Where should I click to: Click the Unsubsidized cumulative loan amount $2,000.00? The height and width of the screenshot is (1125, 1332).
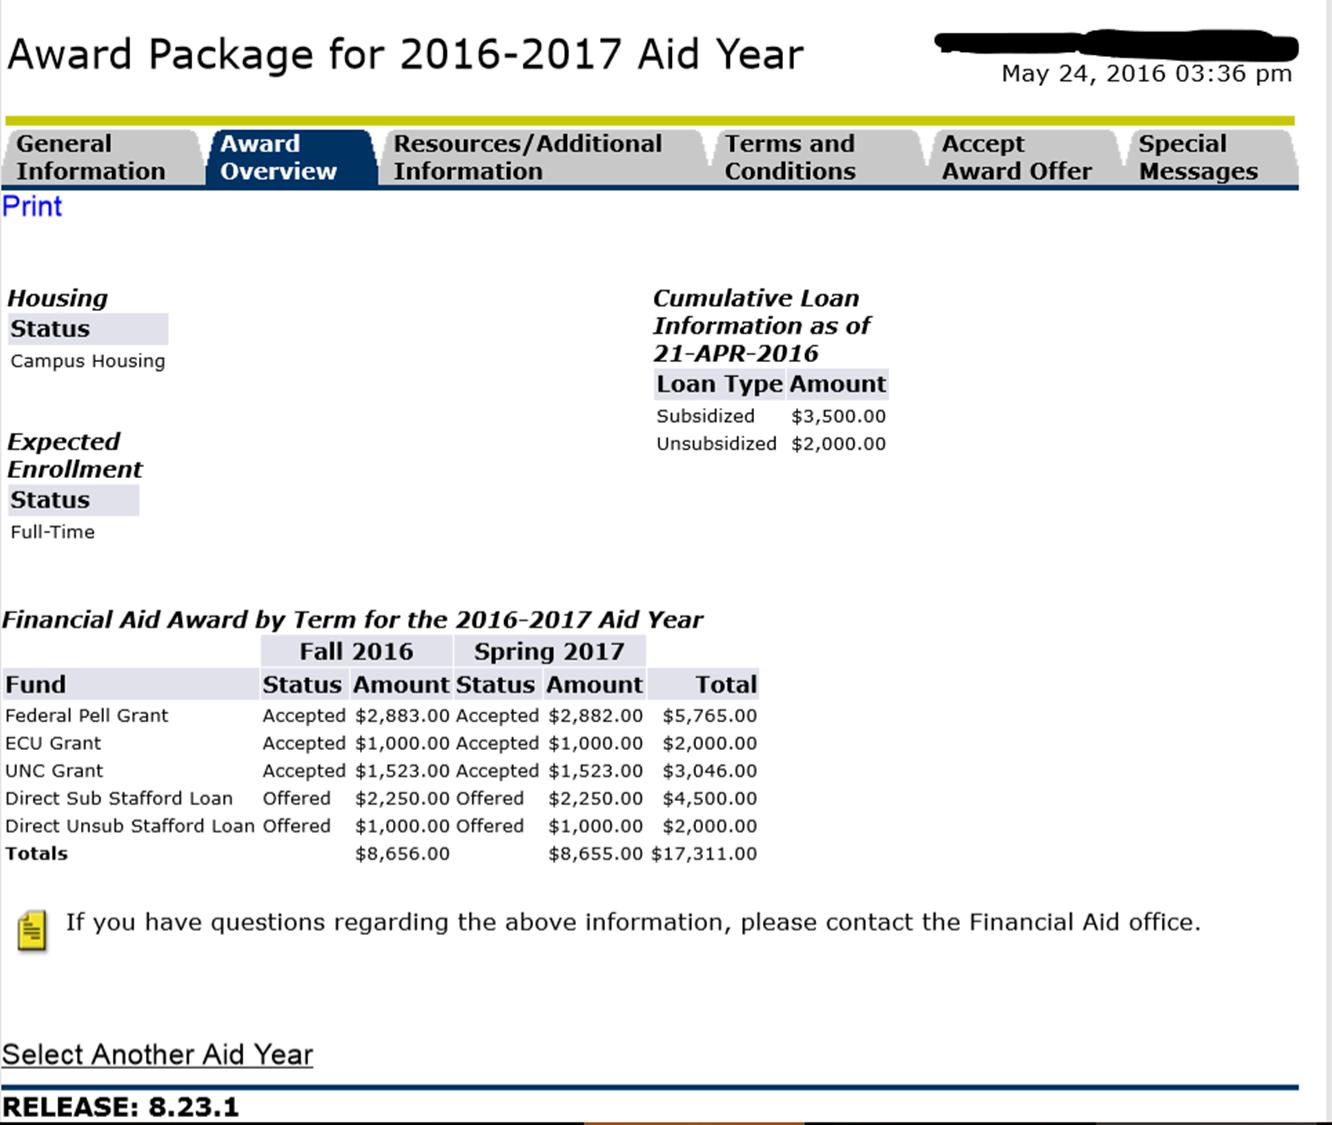(x=838, y=444)
